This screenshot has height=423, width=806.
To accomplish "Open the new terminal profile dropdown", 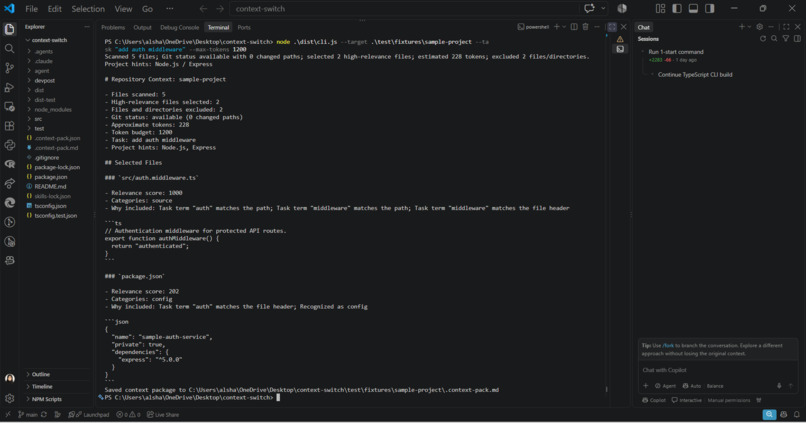I will click(x=564, y=27).
